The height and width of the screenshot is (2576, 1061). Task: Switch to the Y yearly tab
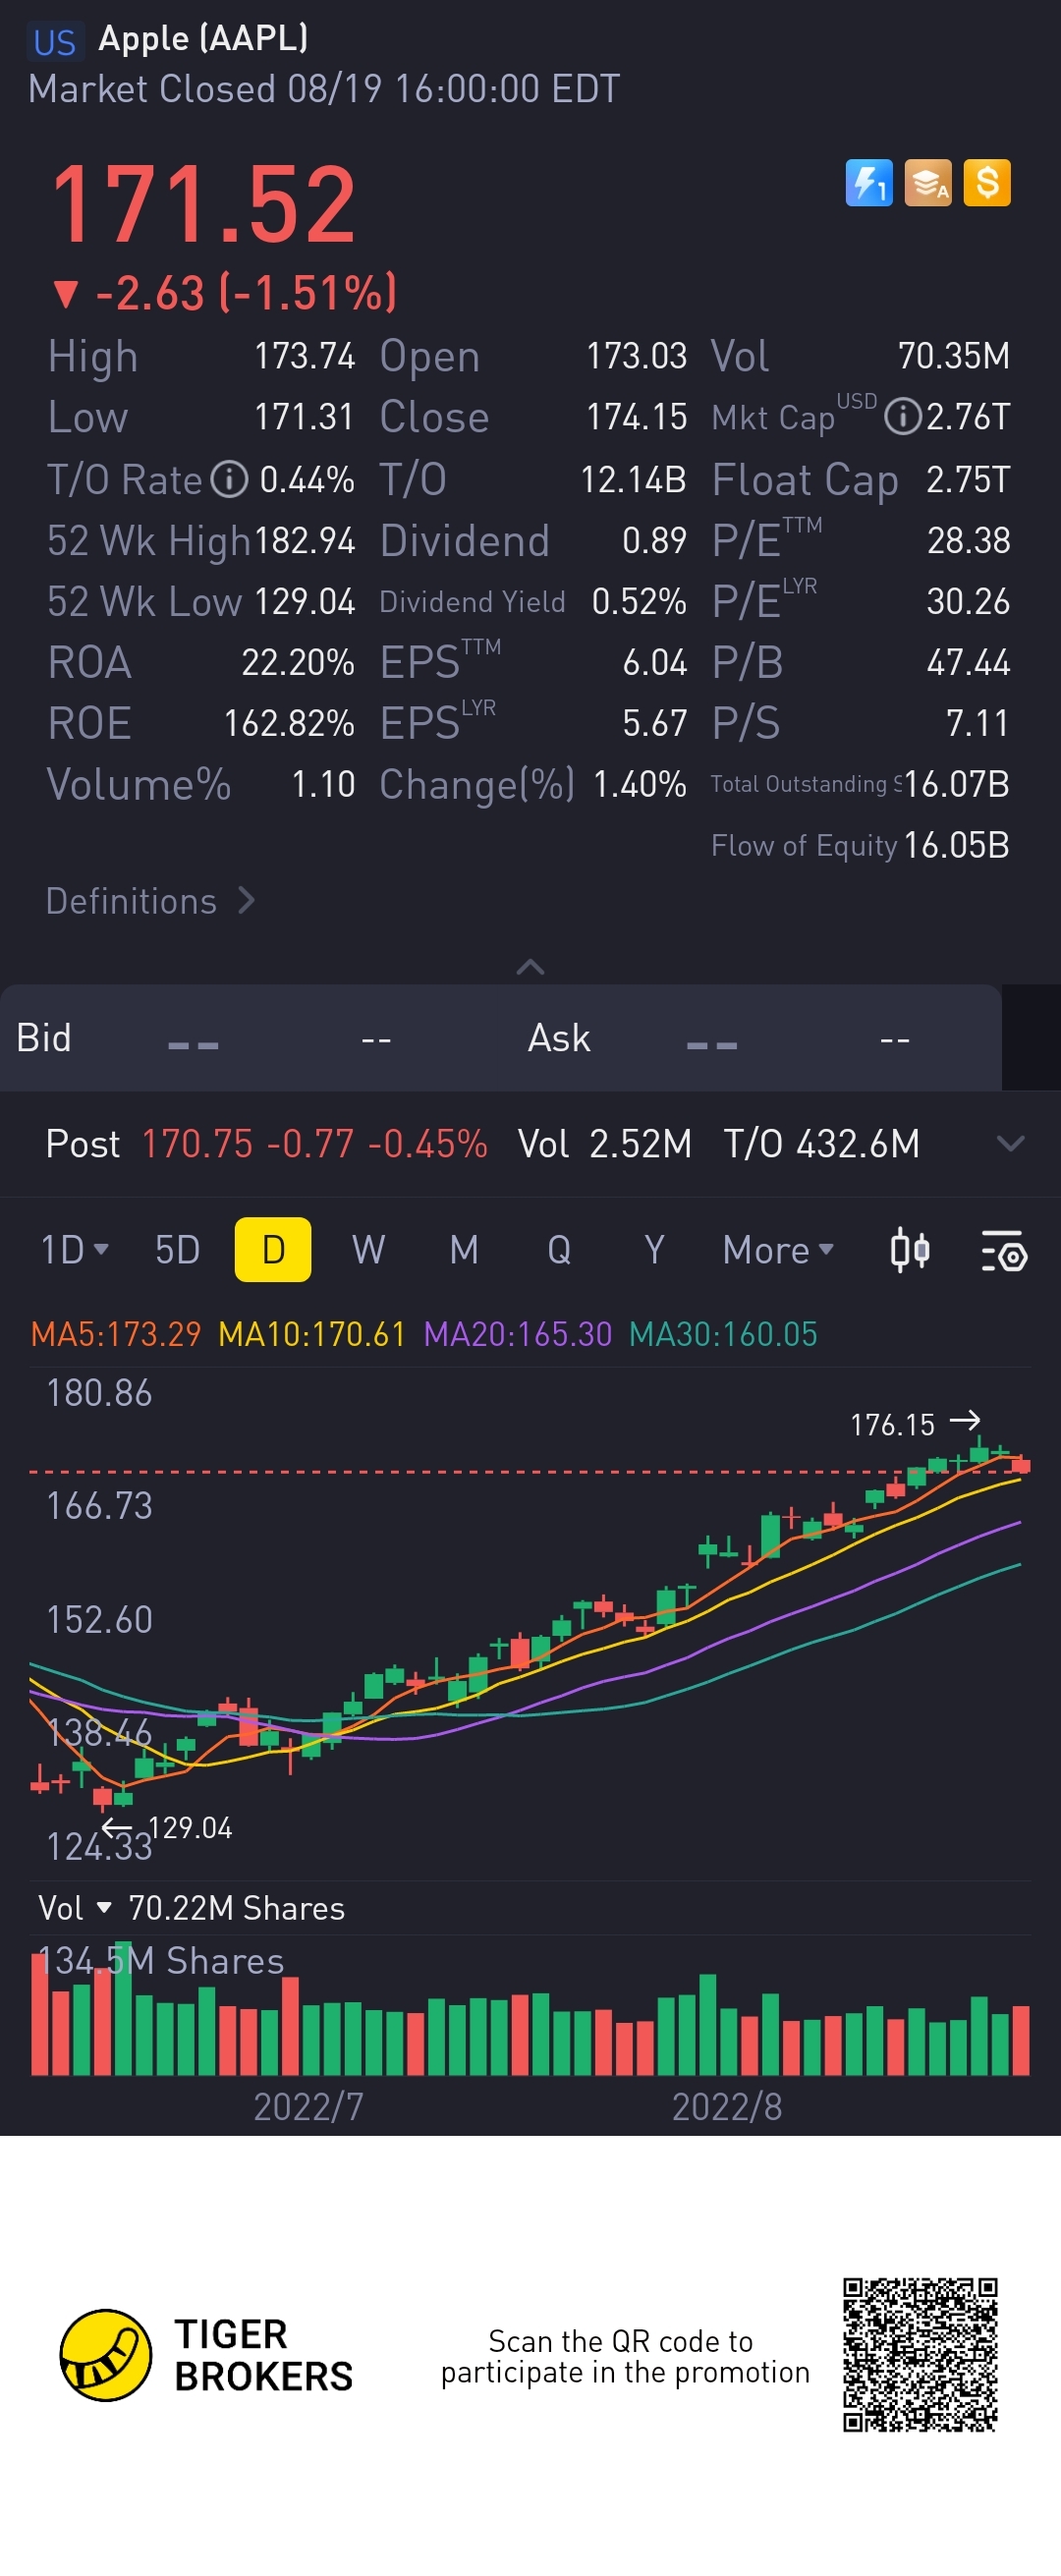(x=654, y=1250)
